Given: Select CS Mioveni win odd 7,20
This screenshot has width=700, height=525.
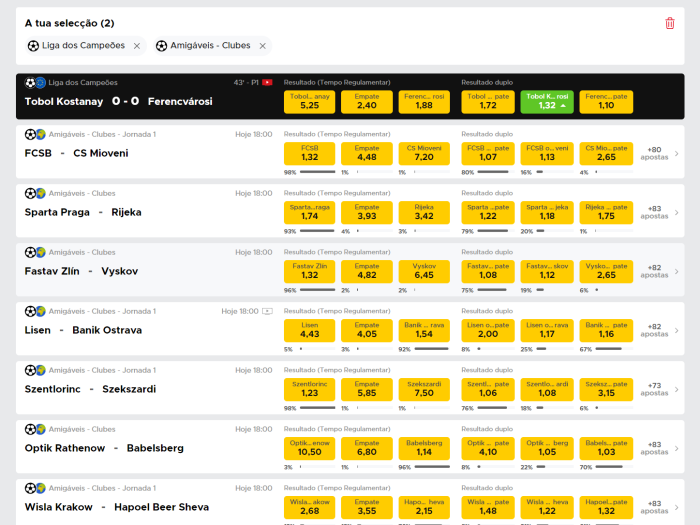Looking at the screenshot, I should (424, 154).
